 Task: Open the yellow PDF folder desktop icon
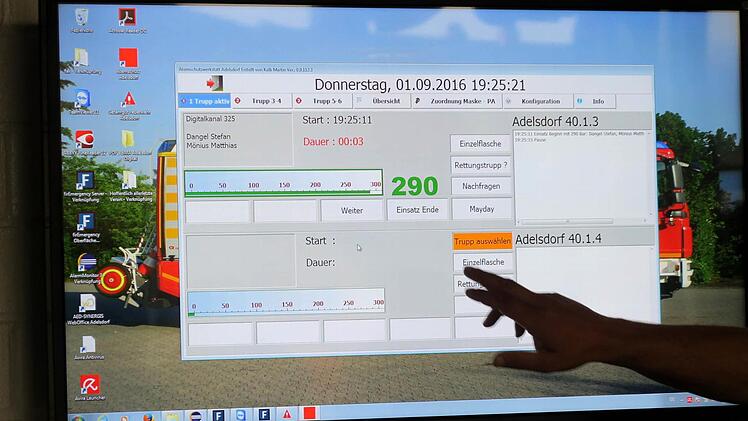click(128, 144)
